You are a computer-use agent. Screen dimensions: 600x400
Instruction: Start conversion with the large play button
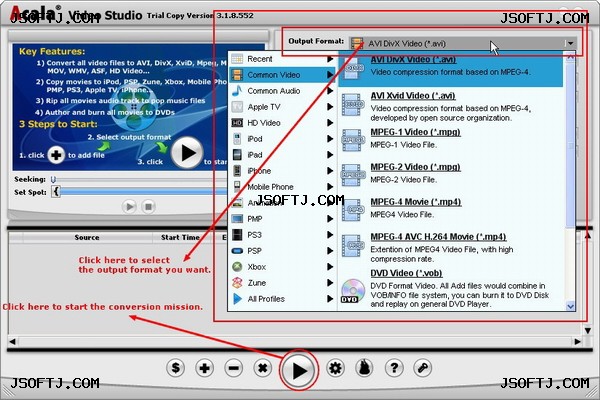coord(299,370)
